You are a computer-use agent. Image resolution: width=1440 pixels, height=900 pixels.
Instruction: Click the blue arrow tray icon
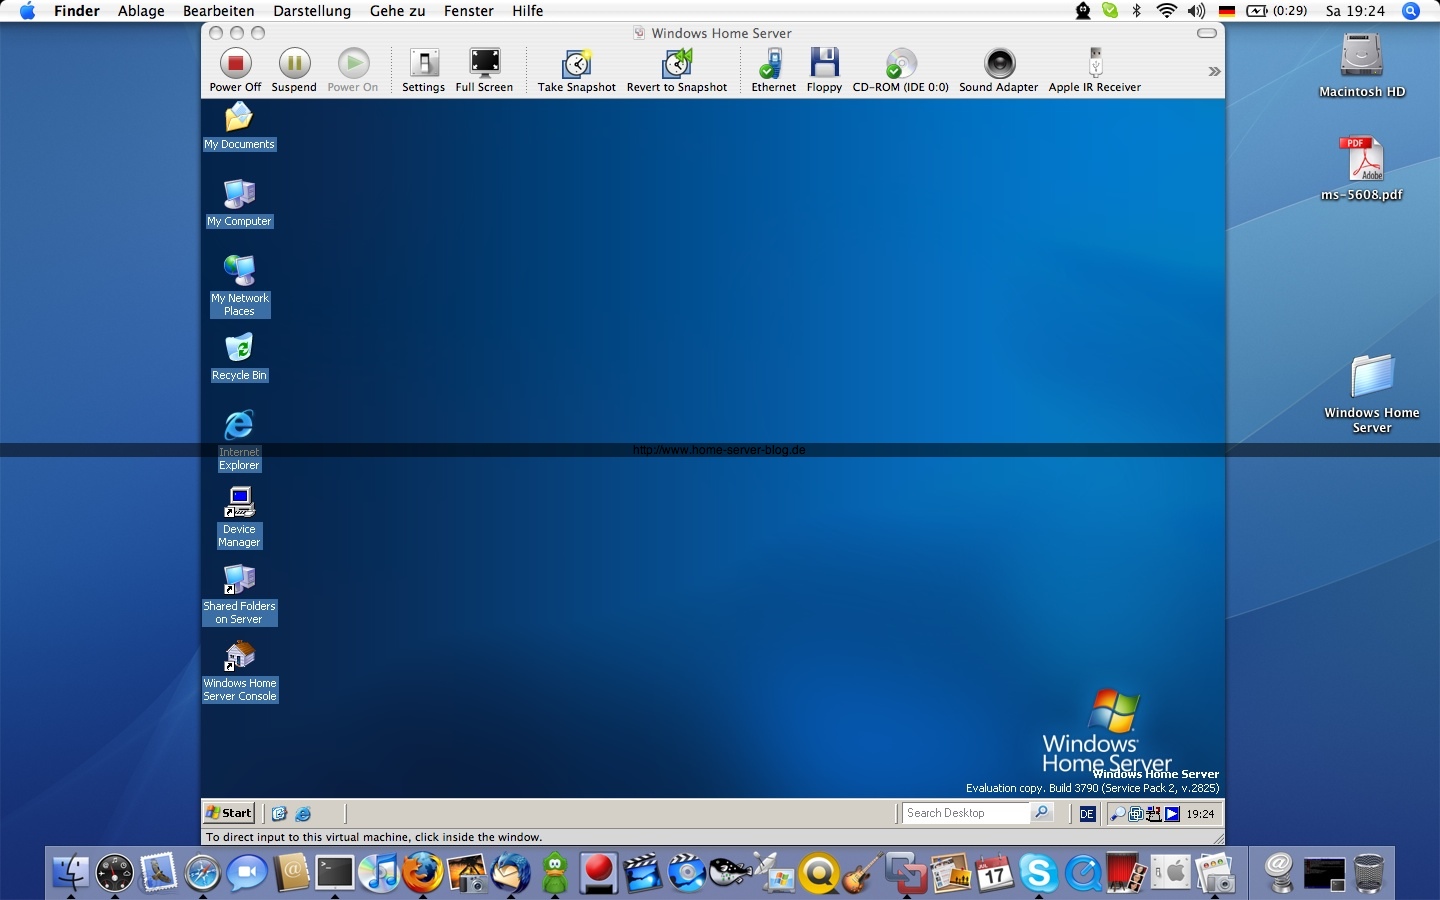click(1172, 814)
